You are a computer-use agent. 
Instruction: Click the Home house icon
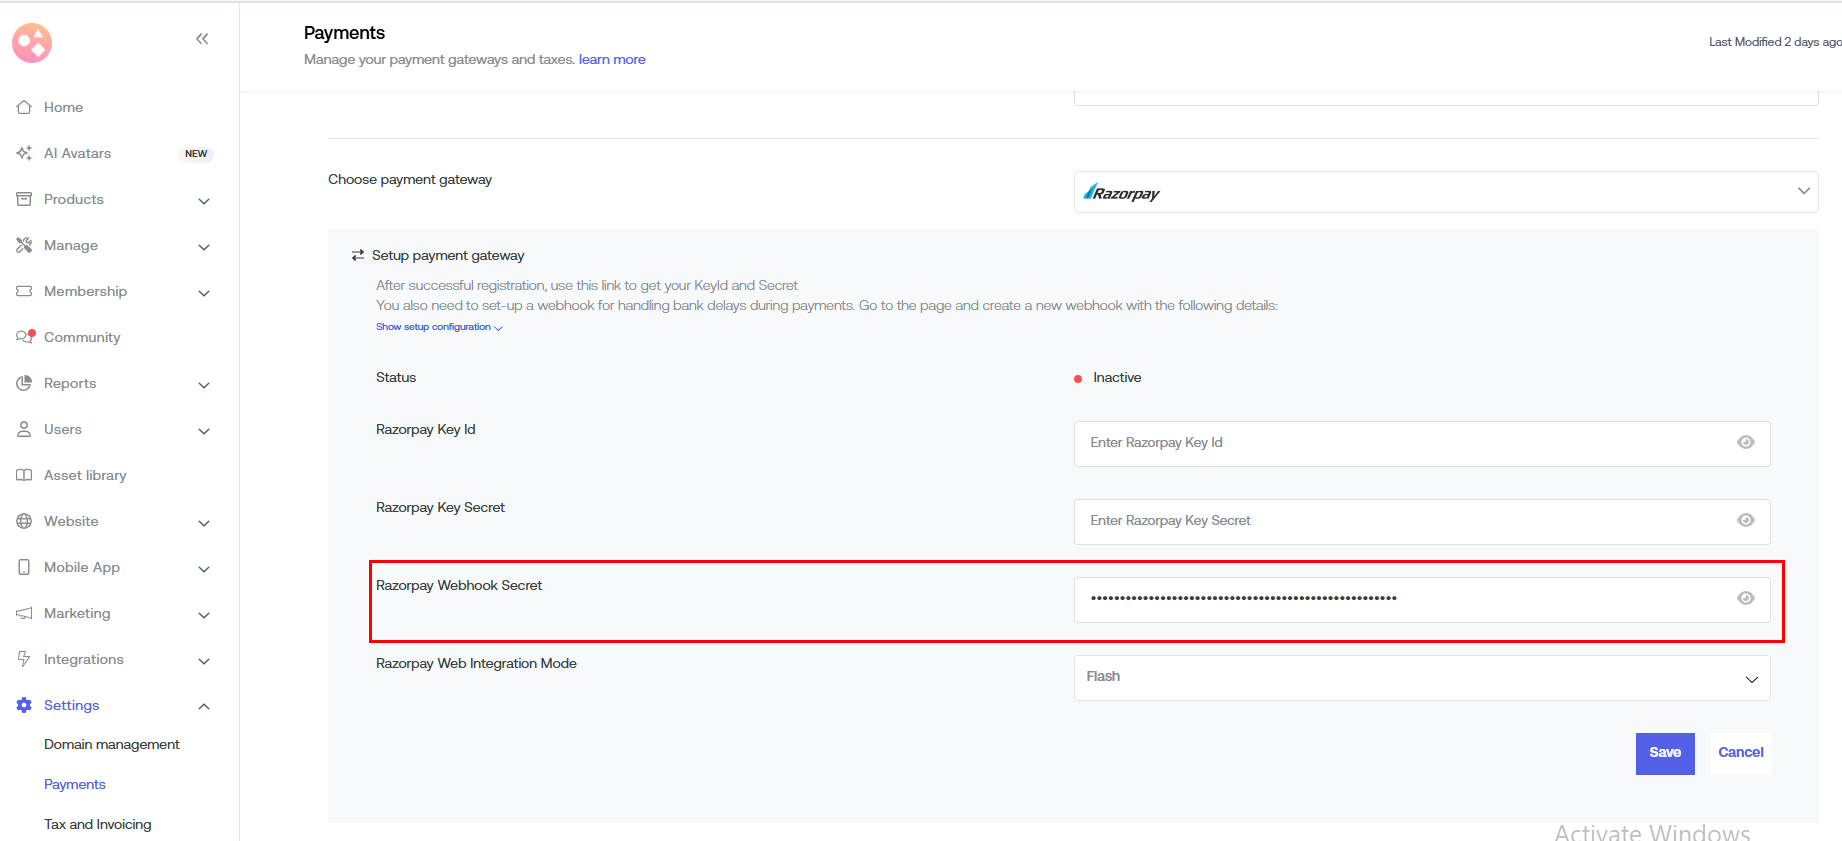[24, 107]
